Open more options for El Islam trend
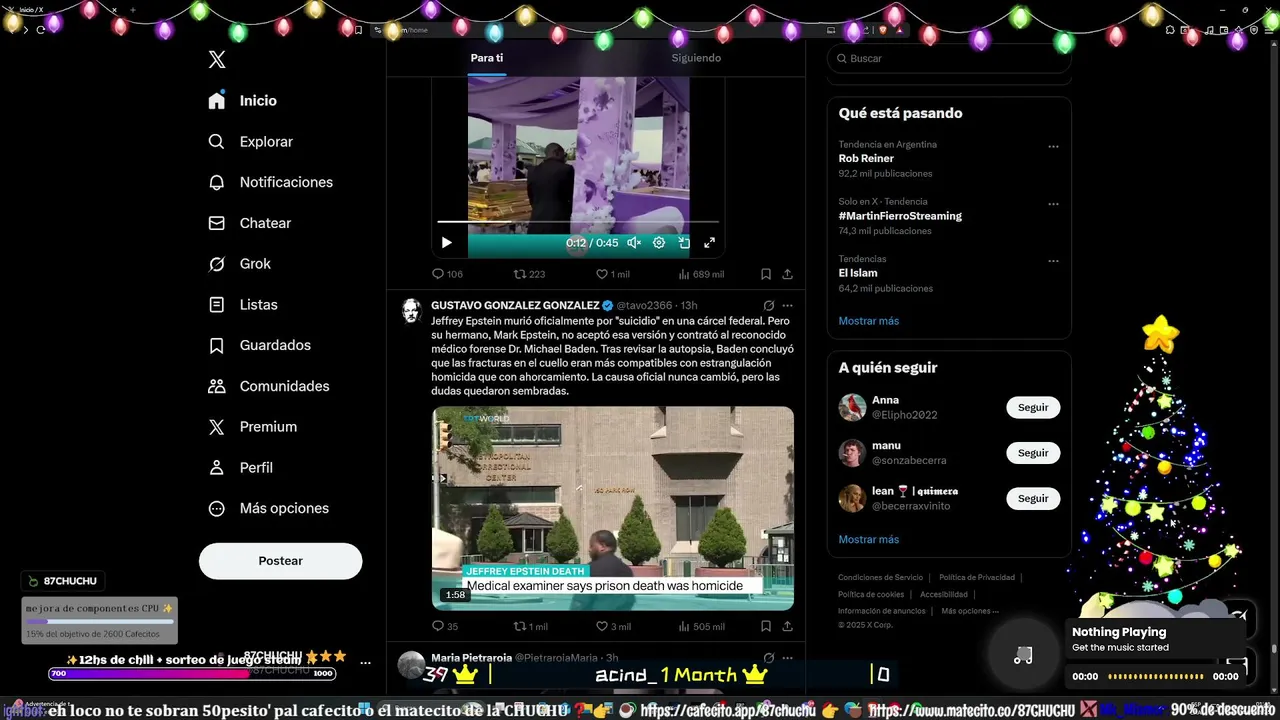Viewport: 1280px width, 720px height. point(1053,261)
